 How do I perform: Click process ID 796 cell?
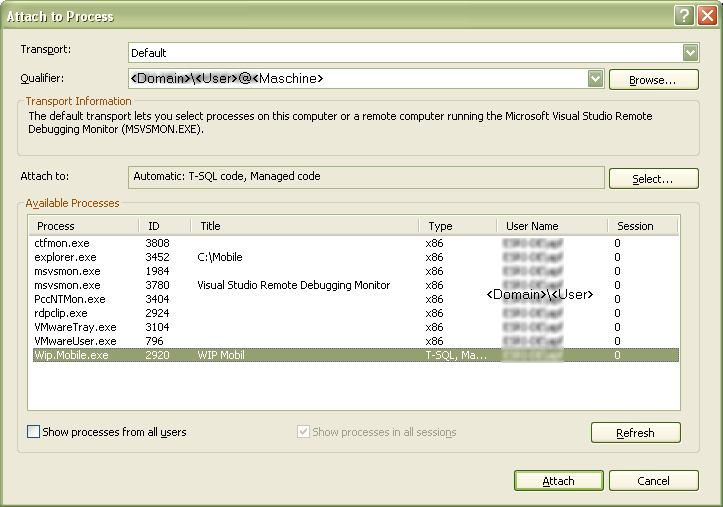[x=154, y=341]
